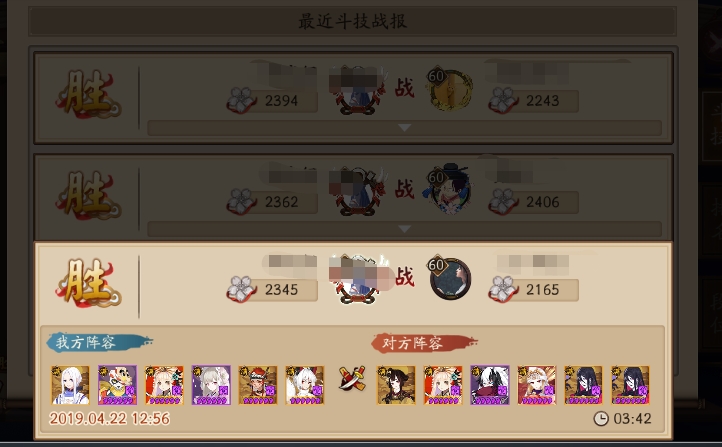Click the crossed swords icon between lineups
The height and width of the screenshot is (447, 722).
click(x=351, y=378)
